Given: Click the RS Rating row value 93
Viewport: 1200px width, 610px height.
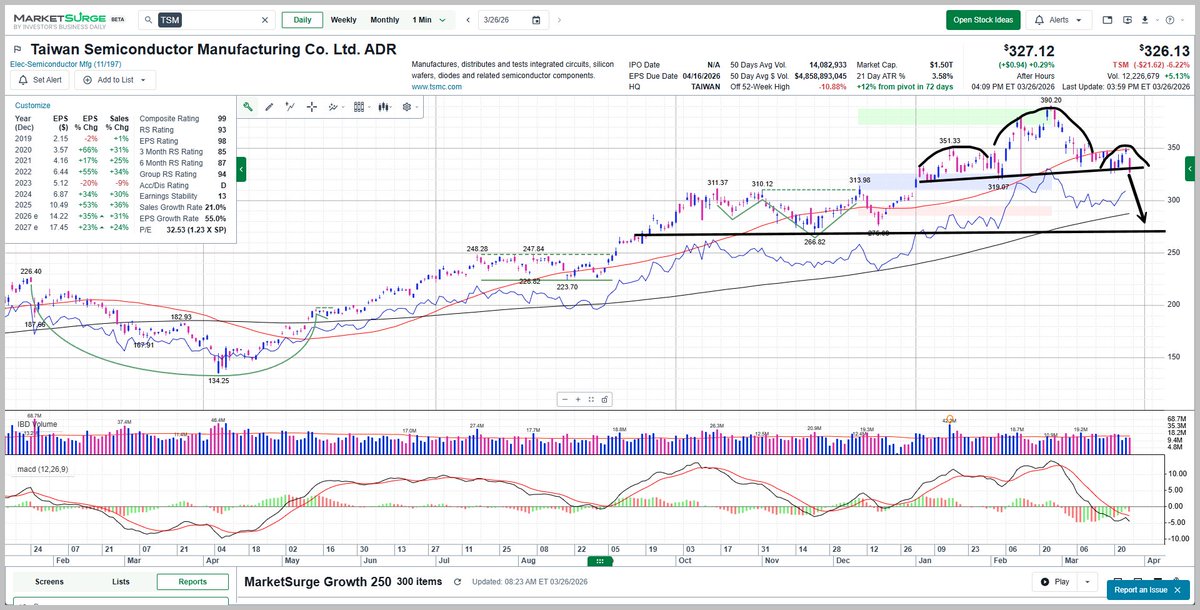Looking at the screenshot, I should click(220, 129).
